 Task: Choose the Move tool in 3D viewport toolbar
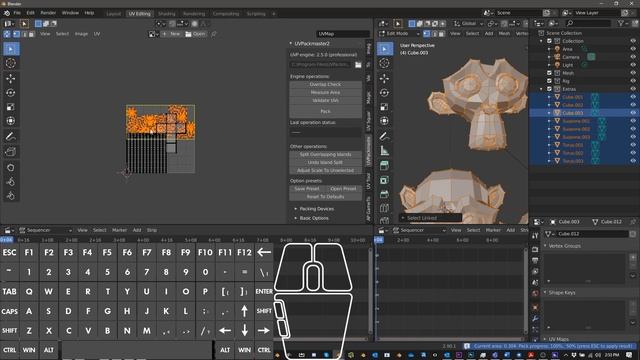tap(384, 78)
